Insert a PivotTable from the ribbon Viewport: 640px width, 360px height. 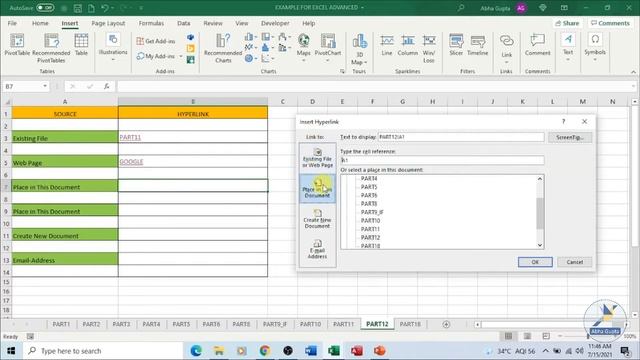point(17,45)
